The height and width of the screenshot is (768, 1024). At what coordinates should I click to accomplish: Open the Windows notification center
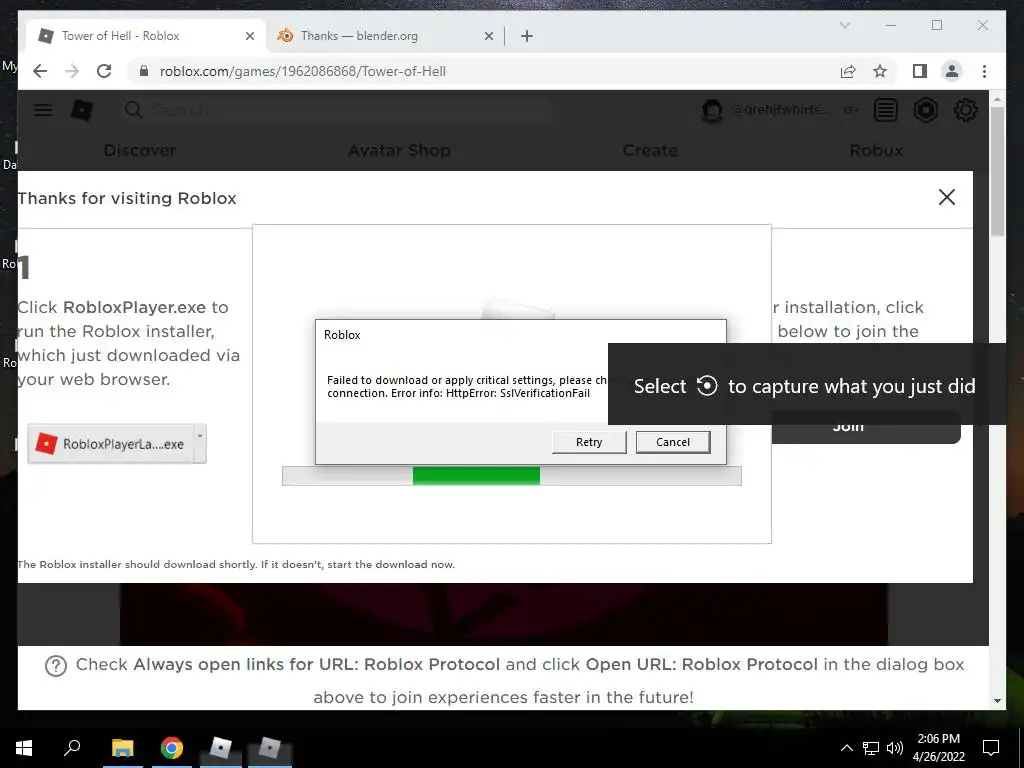[x=991, y=748]
